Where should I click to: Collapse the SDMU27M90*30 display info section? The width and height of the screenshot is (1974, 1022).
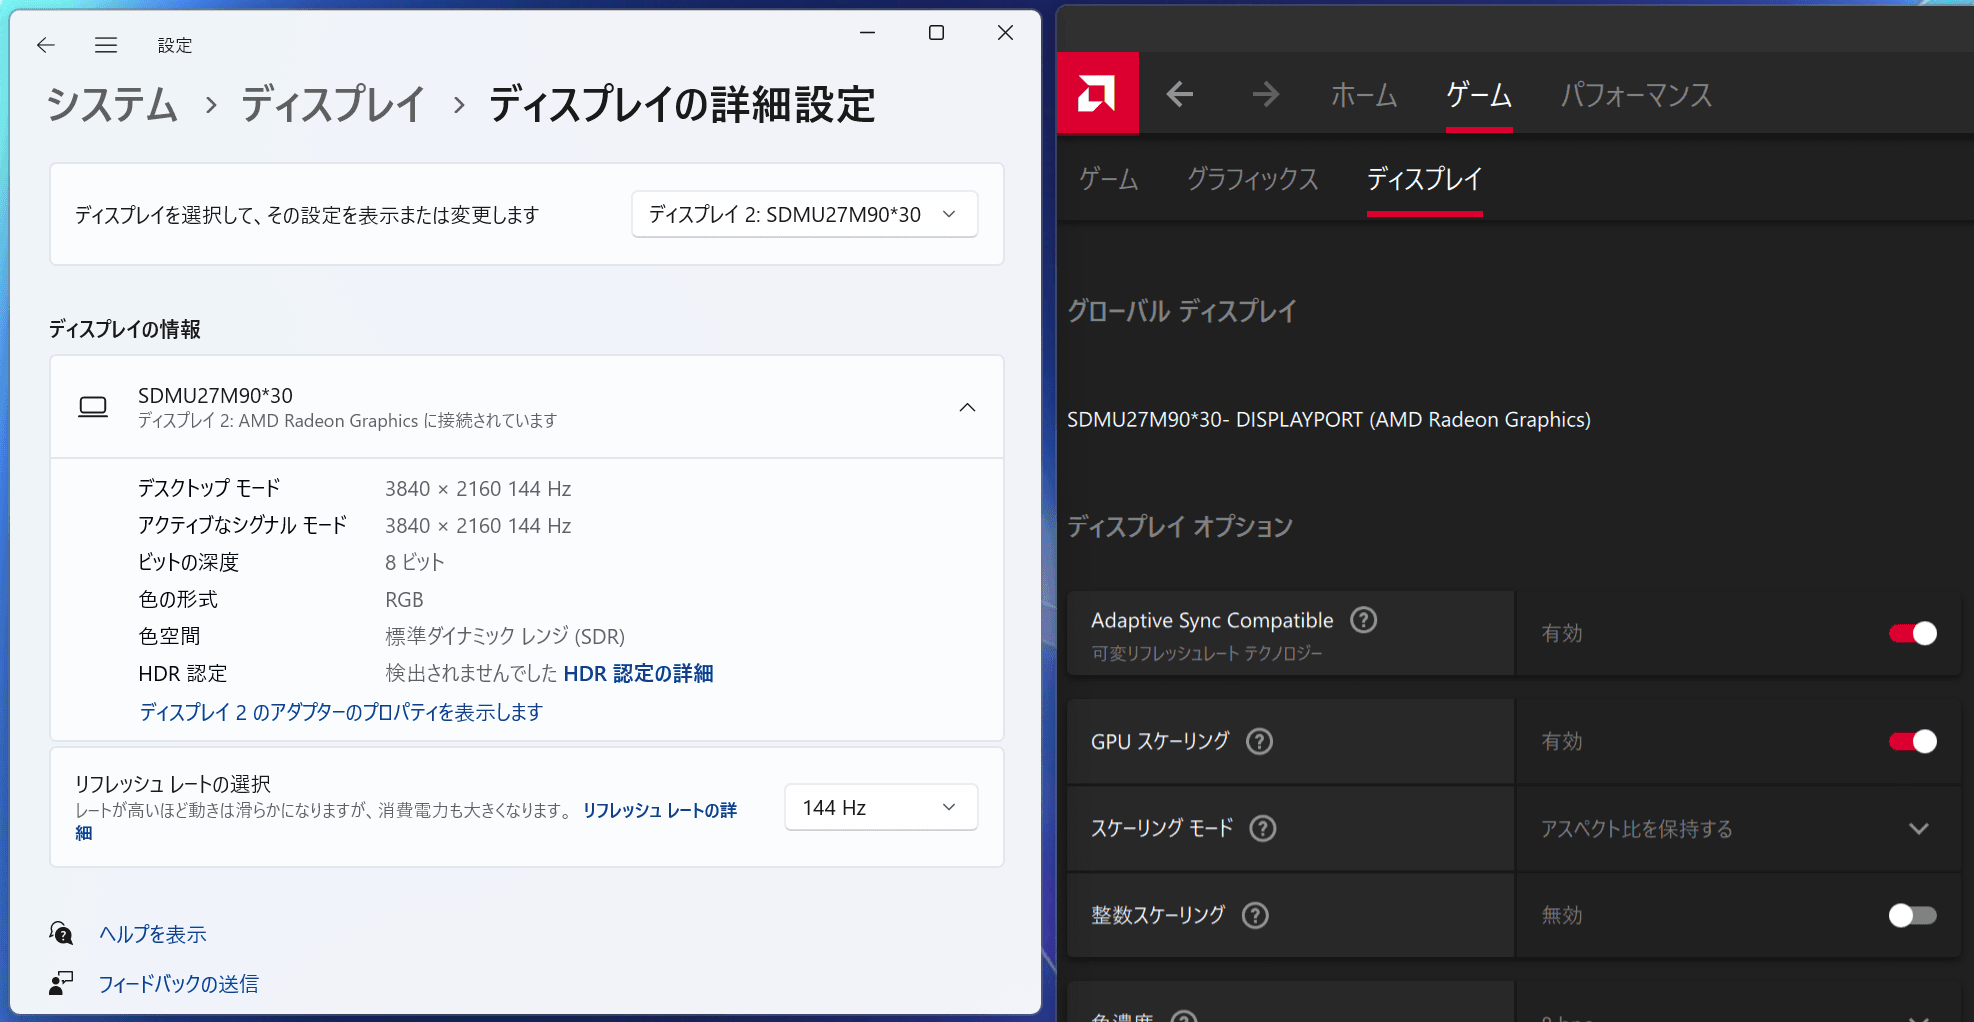click(x=967, y=407)
